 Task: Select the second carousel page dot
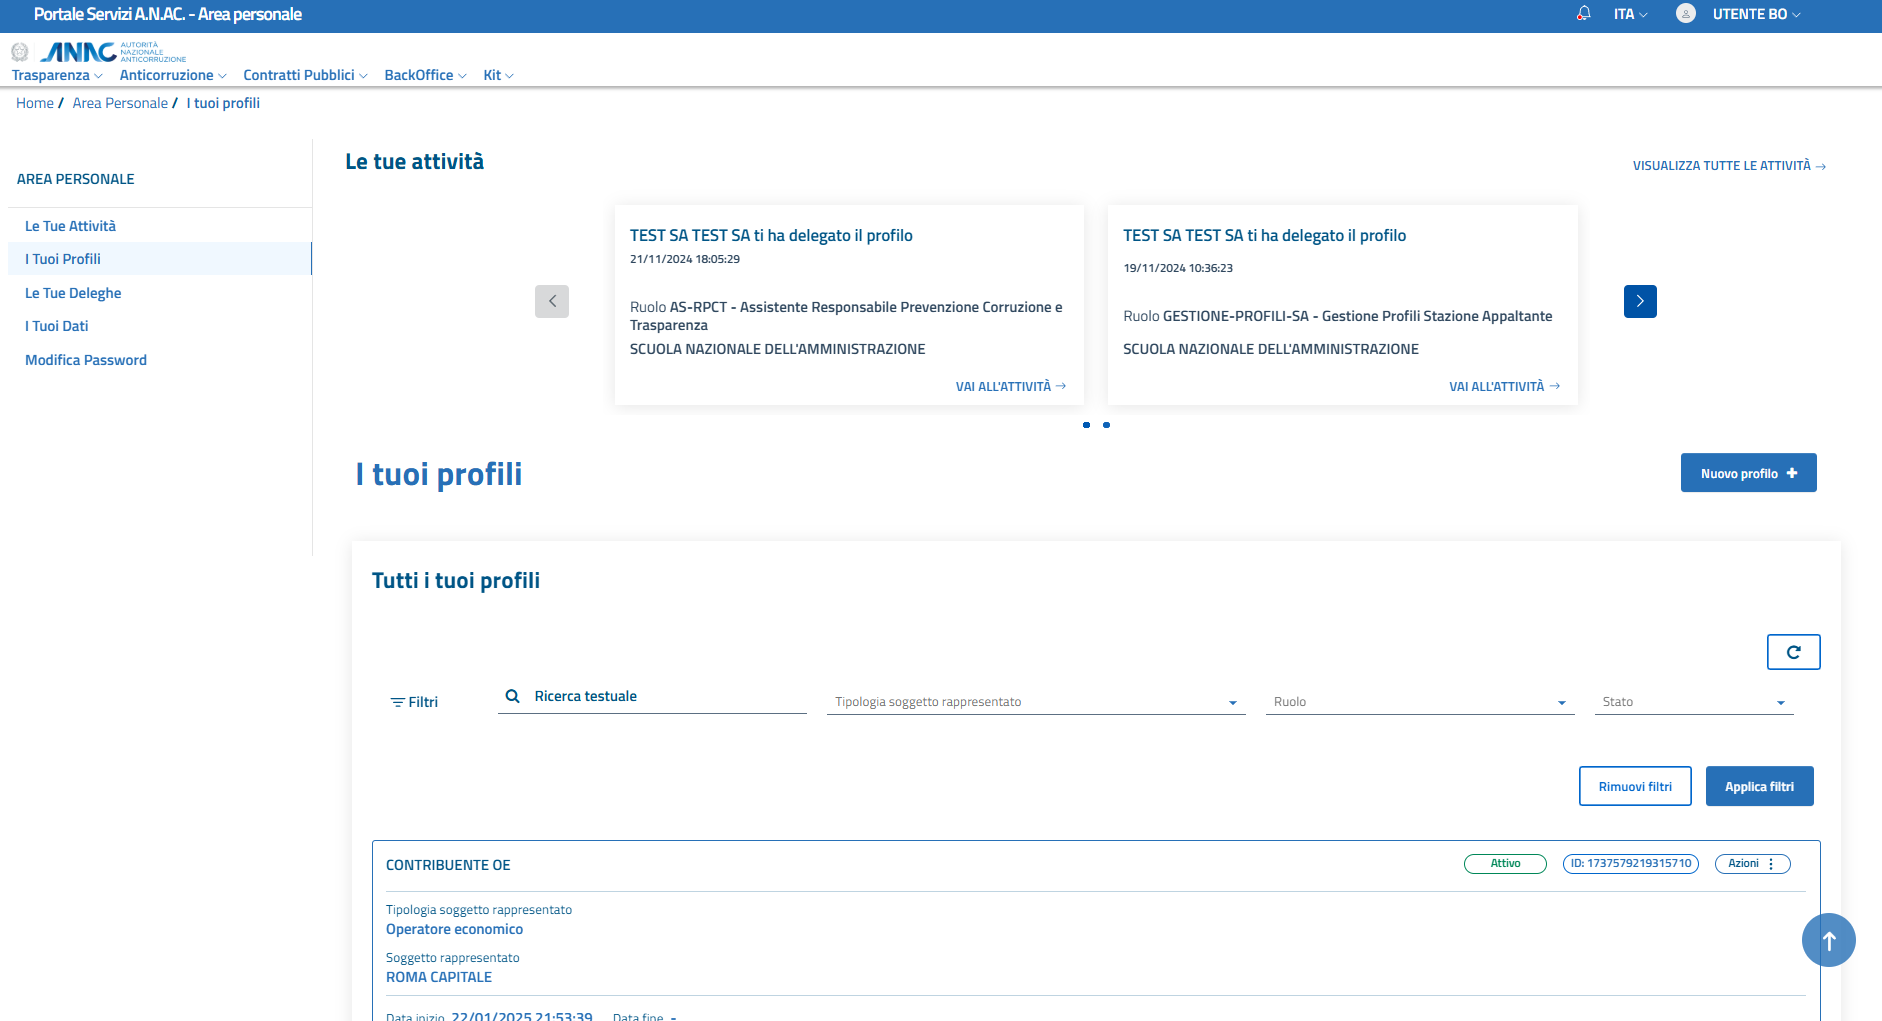(x=1106, y=425)
